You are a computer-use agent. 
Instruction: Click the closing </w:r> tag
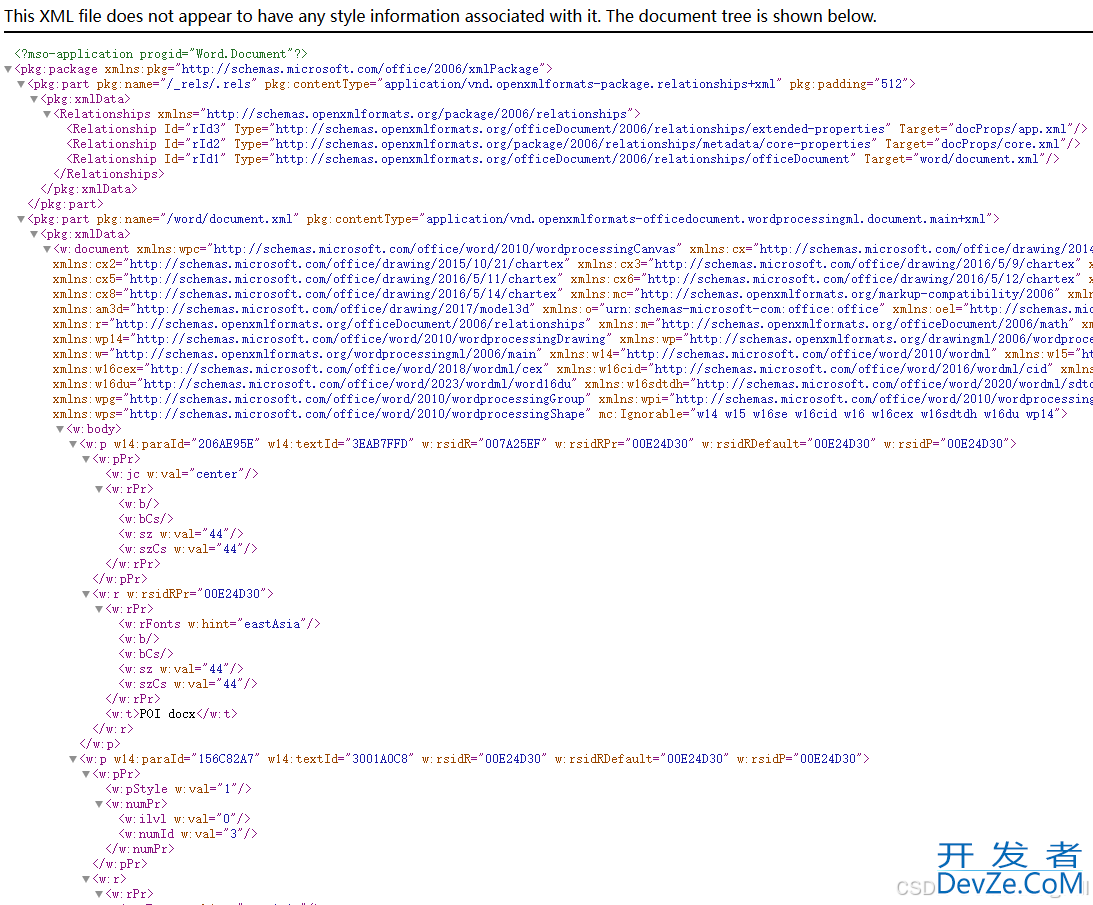coord(113,729)
